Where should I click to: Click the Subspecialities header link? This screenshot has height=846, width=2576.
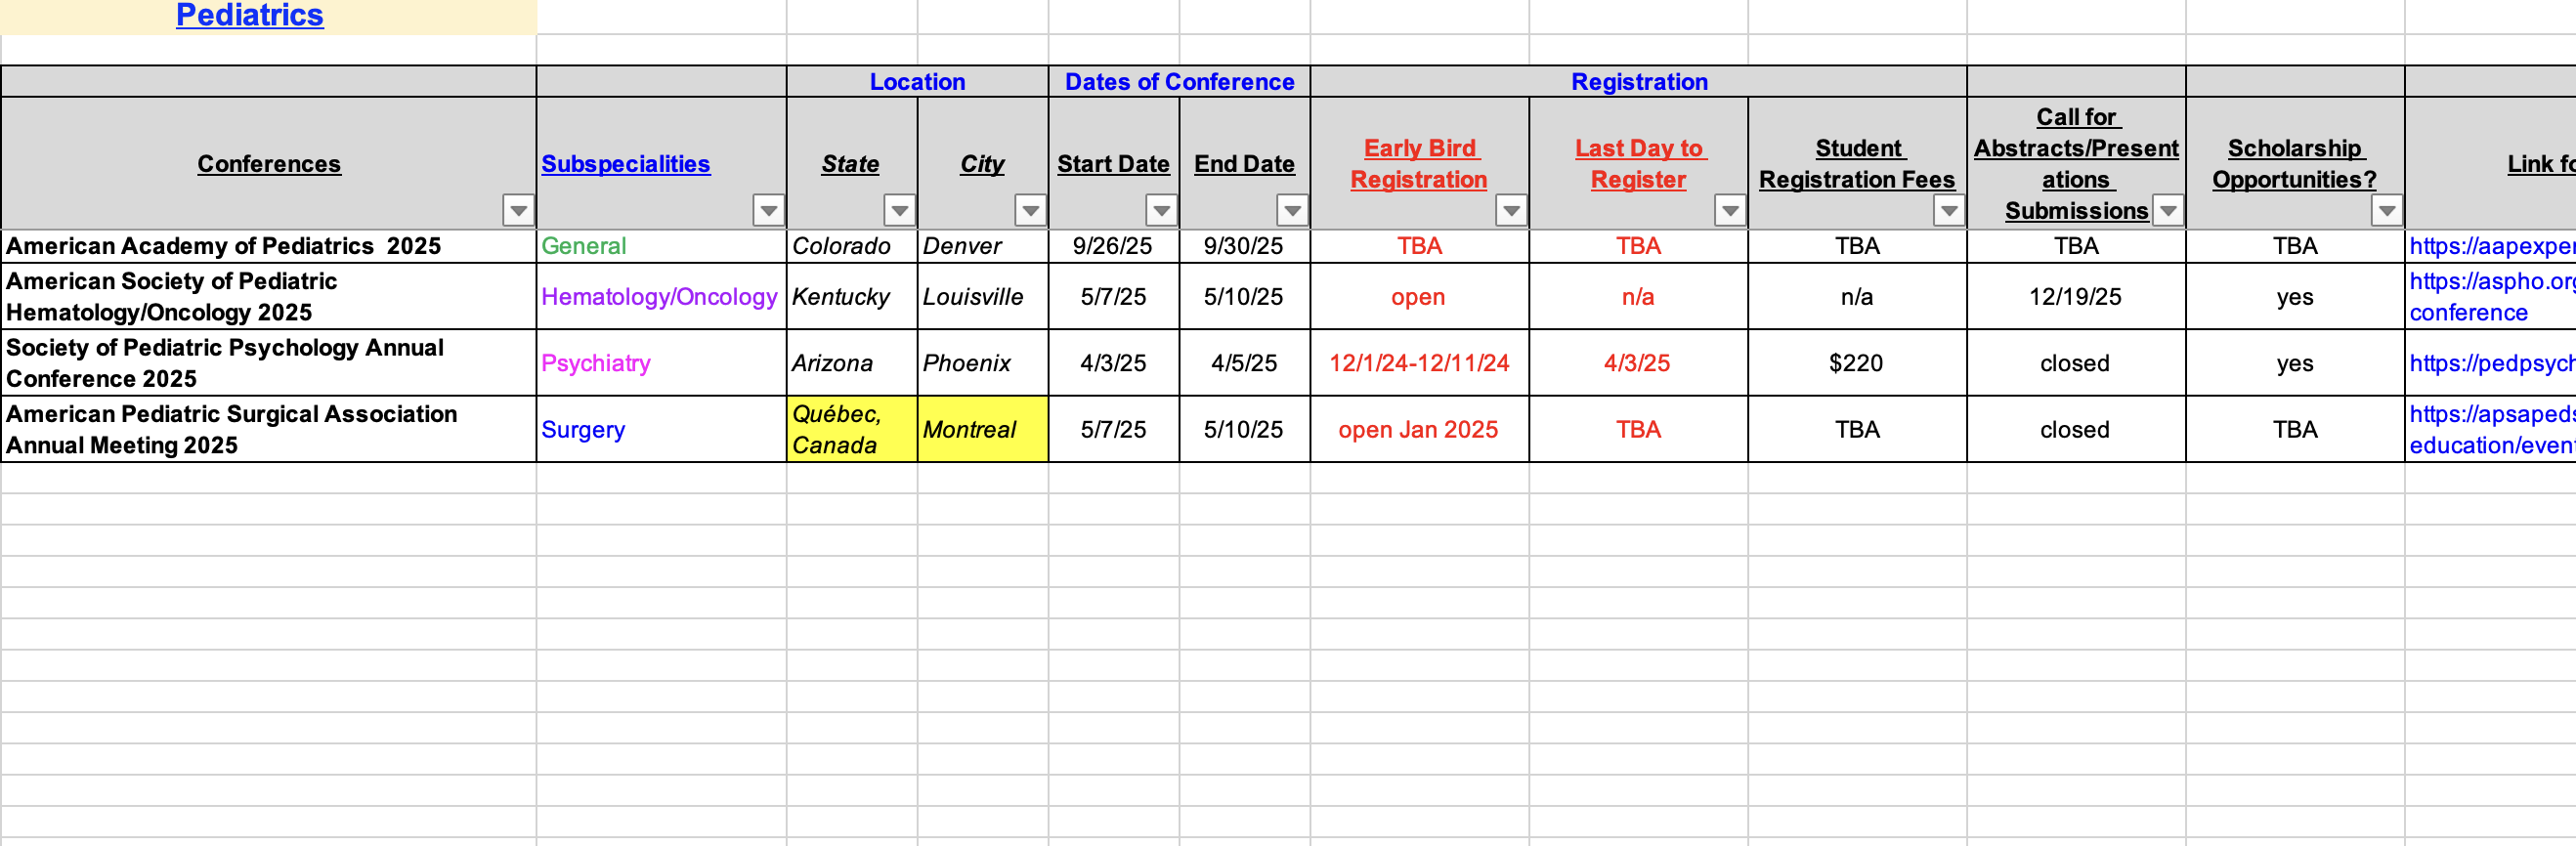tap(626, 164)
